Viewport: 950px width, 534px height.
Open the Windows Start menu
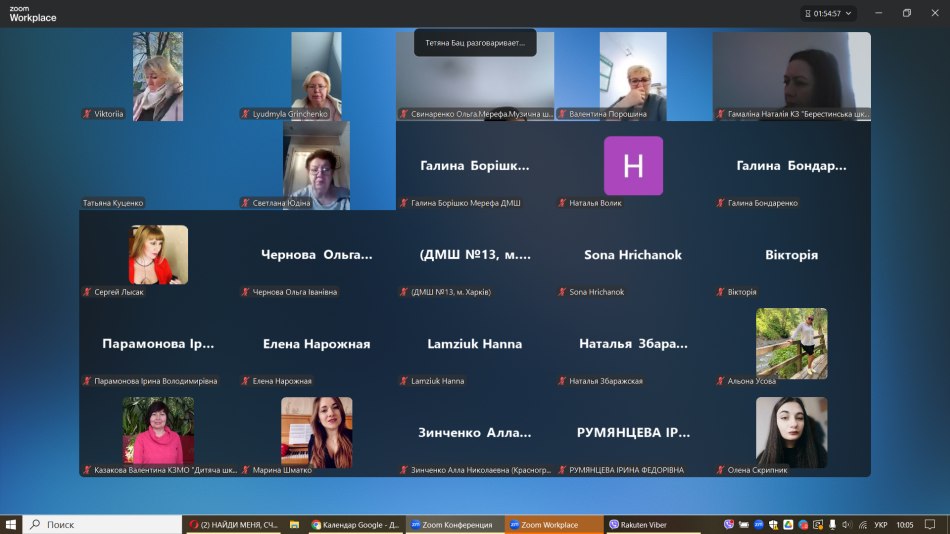(11, 524)
